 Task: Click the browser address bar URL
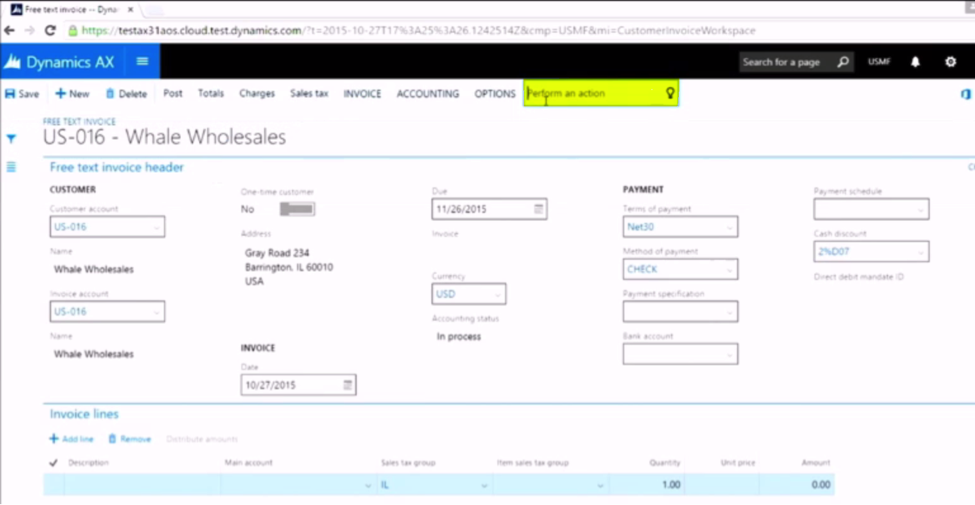(x=418, y=30)
